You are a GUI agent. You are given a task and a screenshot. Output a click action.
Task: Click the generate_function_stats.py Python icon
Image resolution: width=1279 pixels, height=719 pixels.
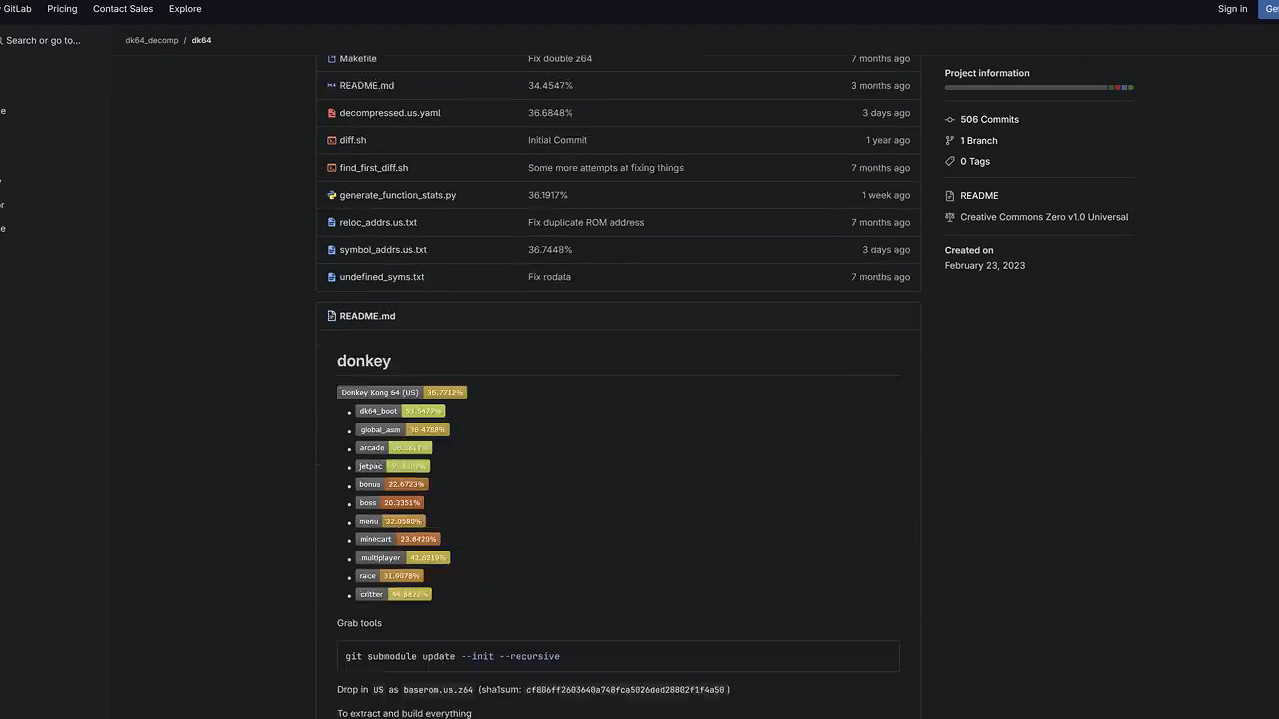331,195
